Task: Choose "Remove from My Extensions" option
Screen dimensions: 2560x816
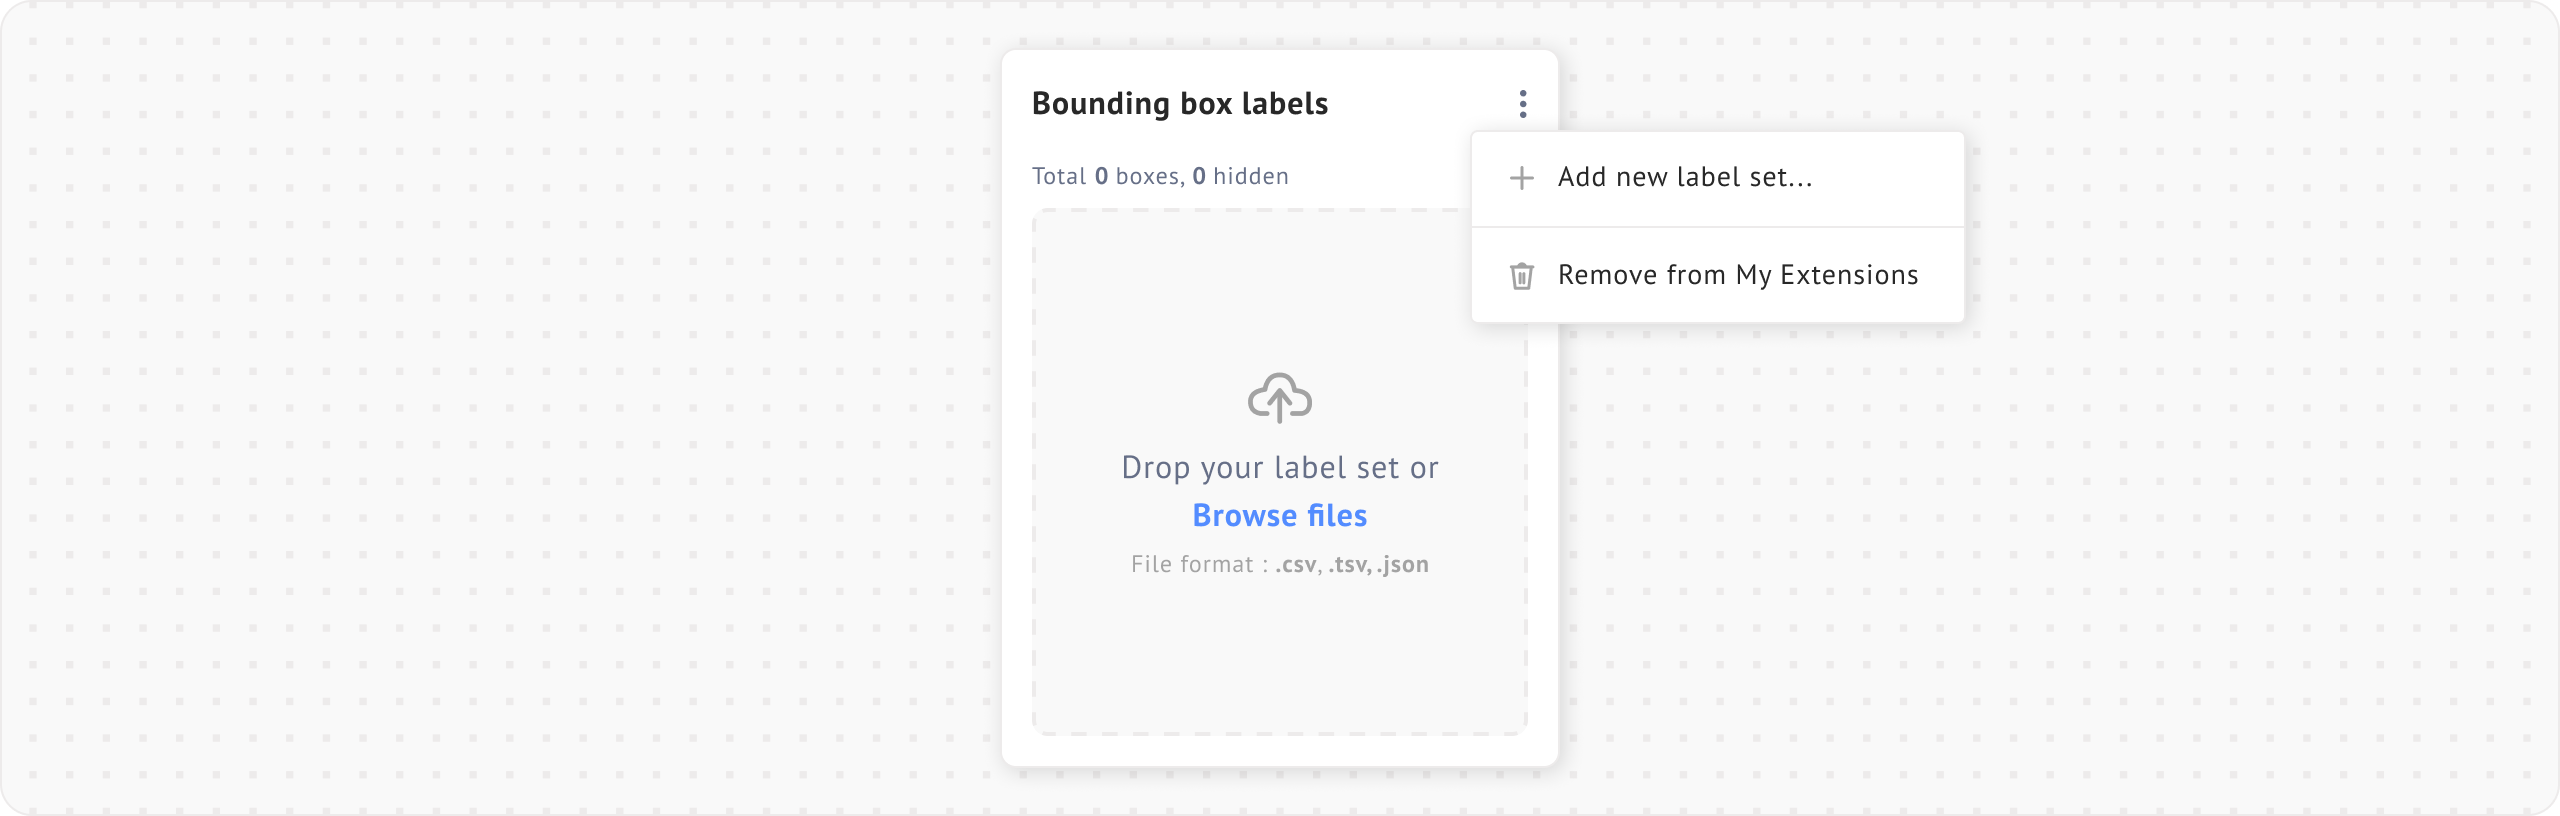Action: click(1737, 276)
